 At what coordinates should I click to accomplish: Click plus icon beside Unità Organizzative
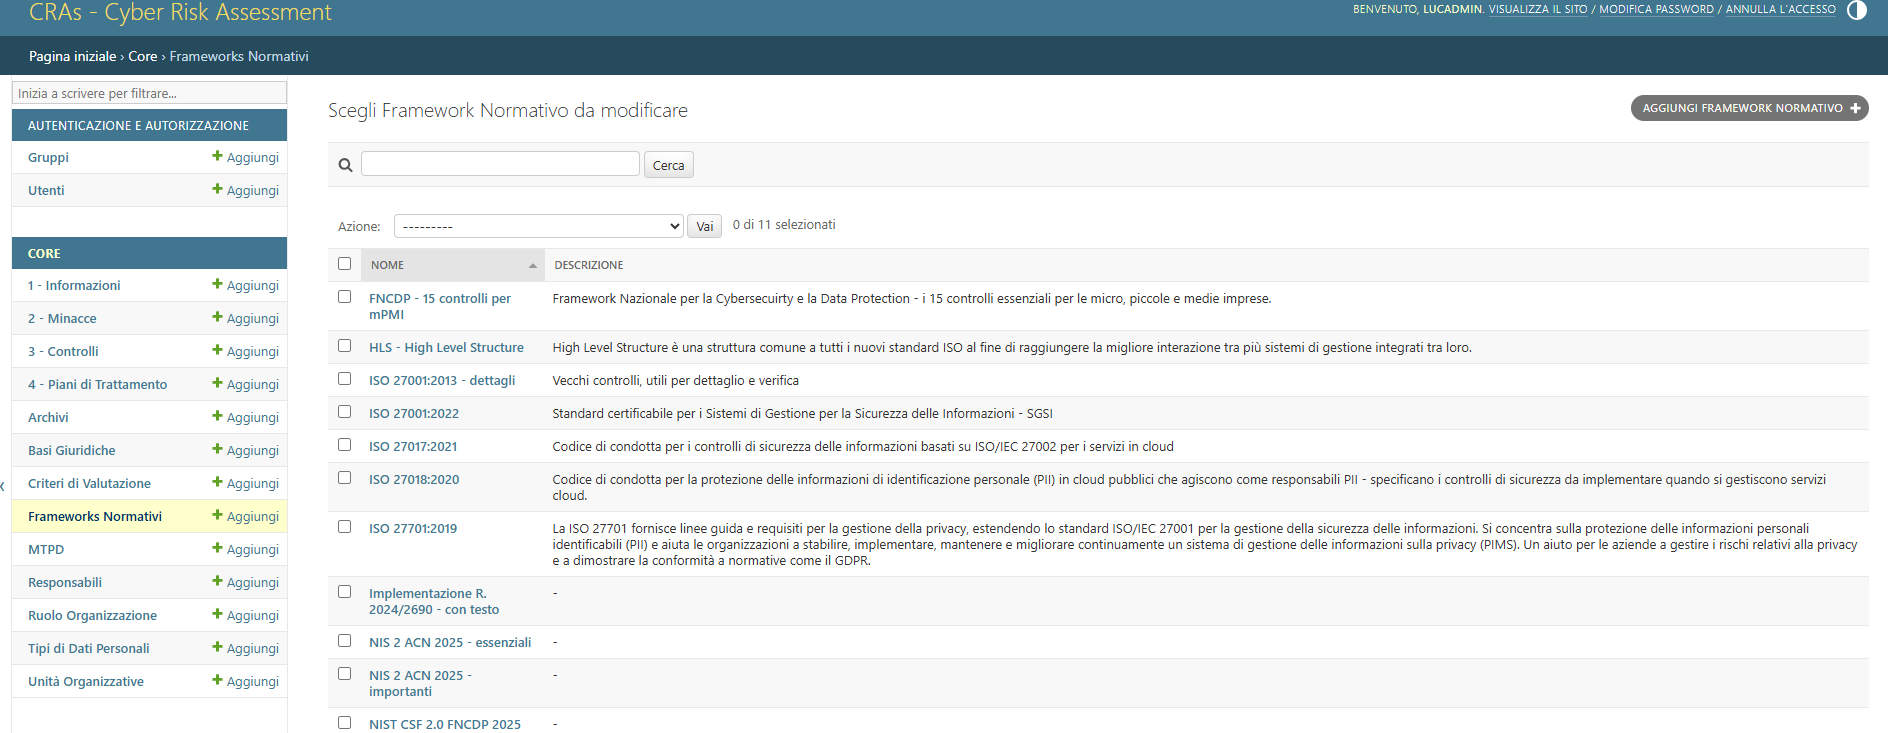click(x=217, y=680)
